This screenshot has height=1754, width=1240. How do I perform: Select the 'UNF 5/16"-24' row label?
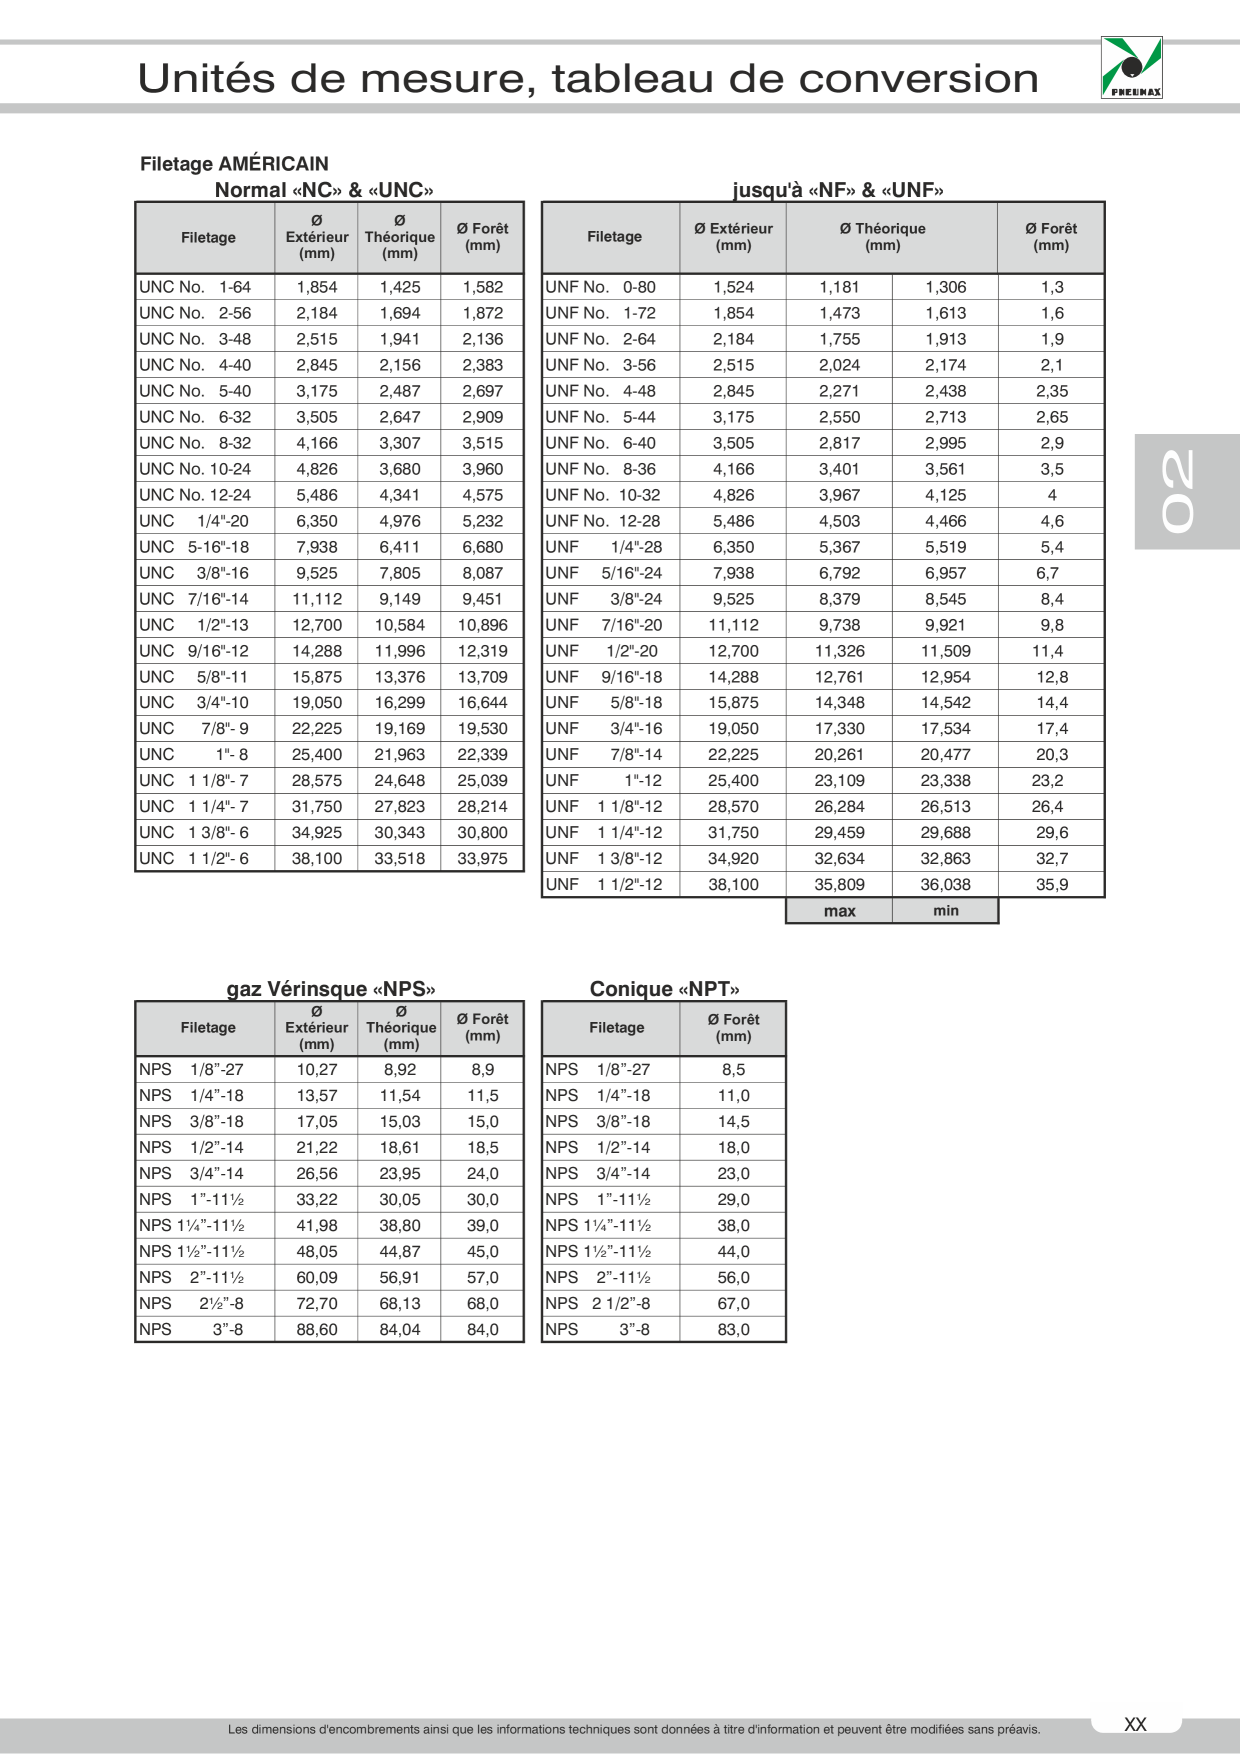click(x=604, y=573)
